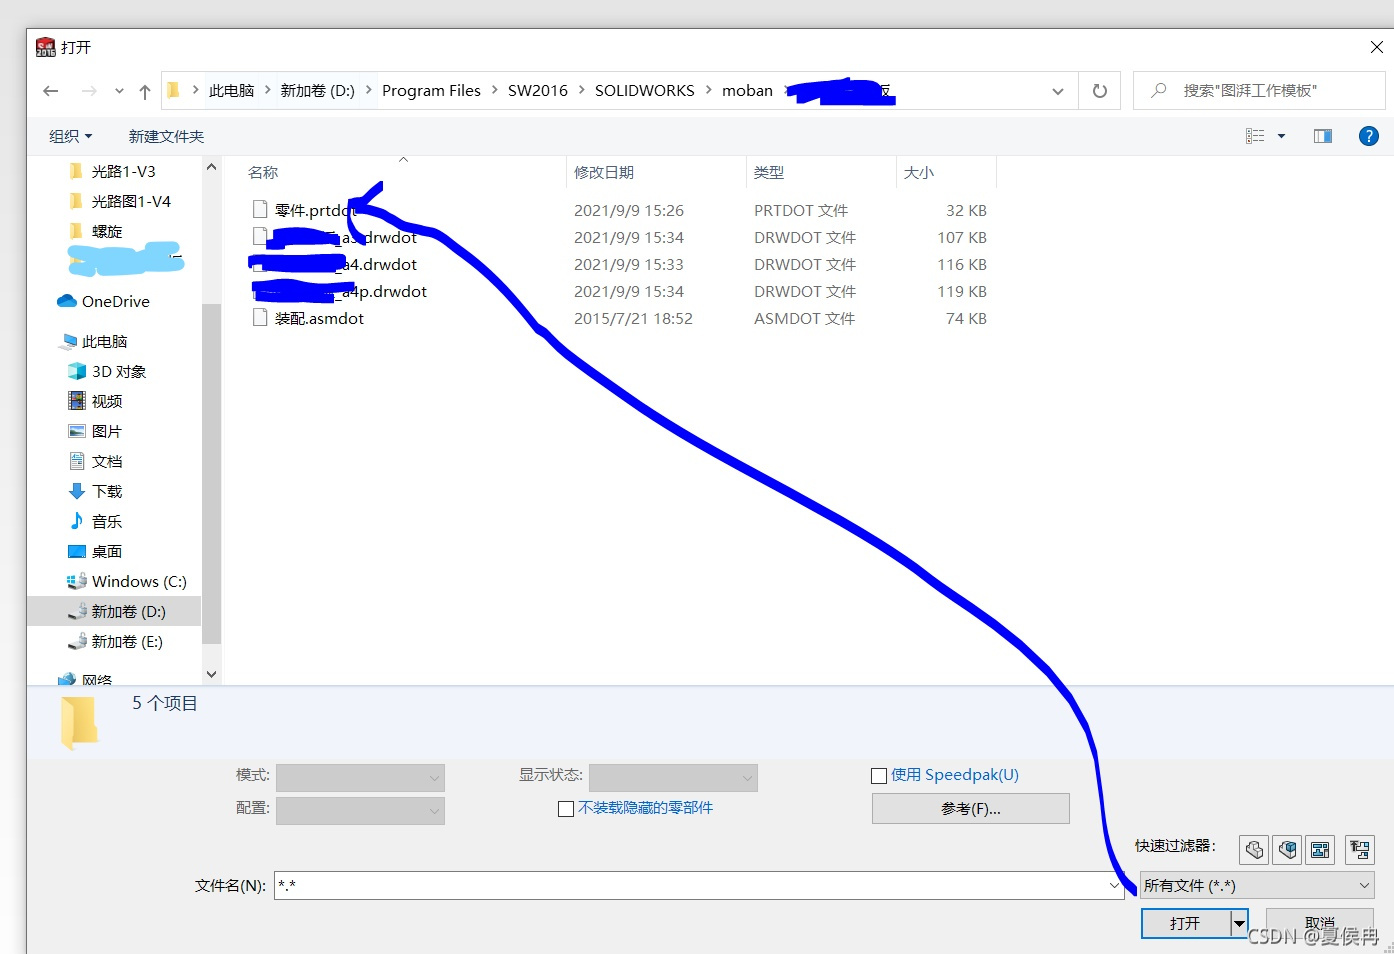Click the search box 搜索"图湃工作模板"
This screenshot has height=954, width=1394.
click(1260, 91)
